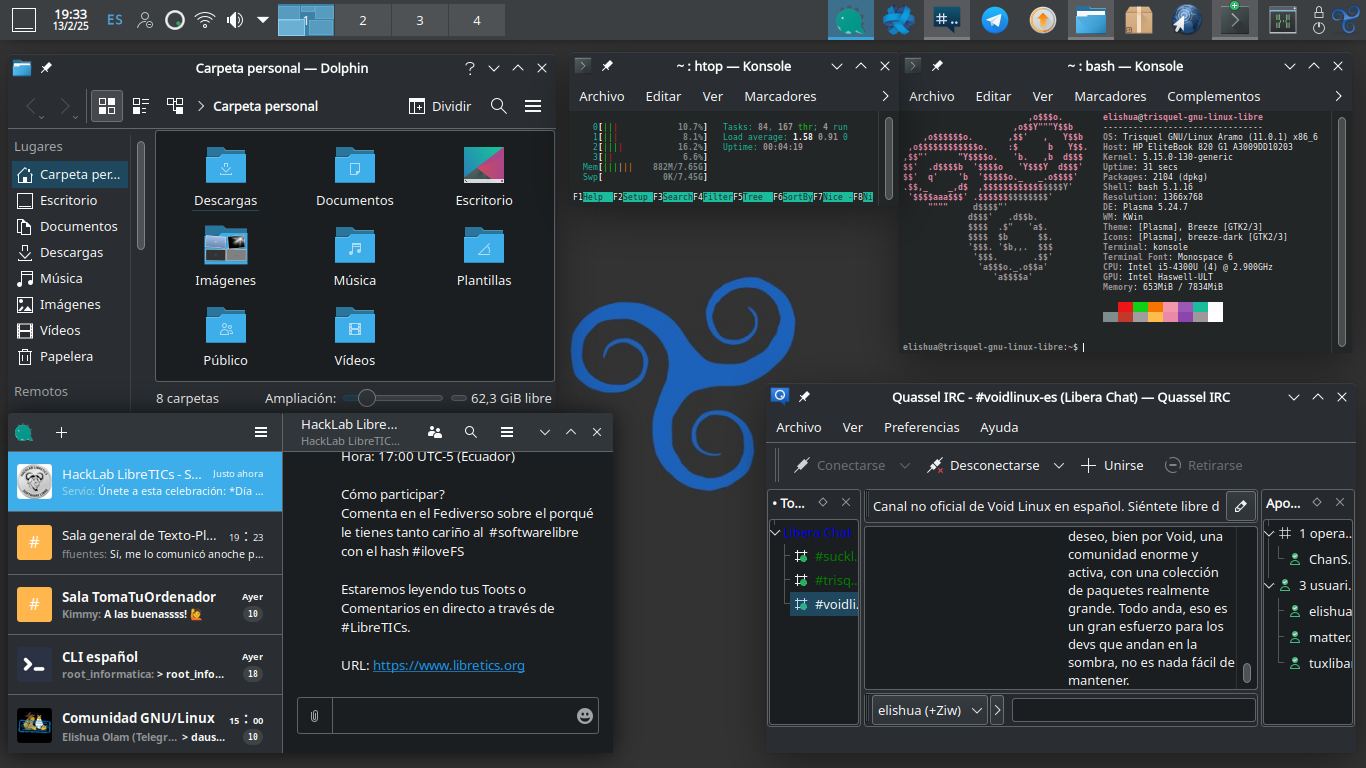Image resolution: width=1366 pixels, height=768 pixels.
Task: Collapse the operators group in nick list
Action: [1271, 534]
